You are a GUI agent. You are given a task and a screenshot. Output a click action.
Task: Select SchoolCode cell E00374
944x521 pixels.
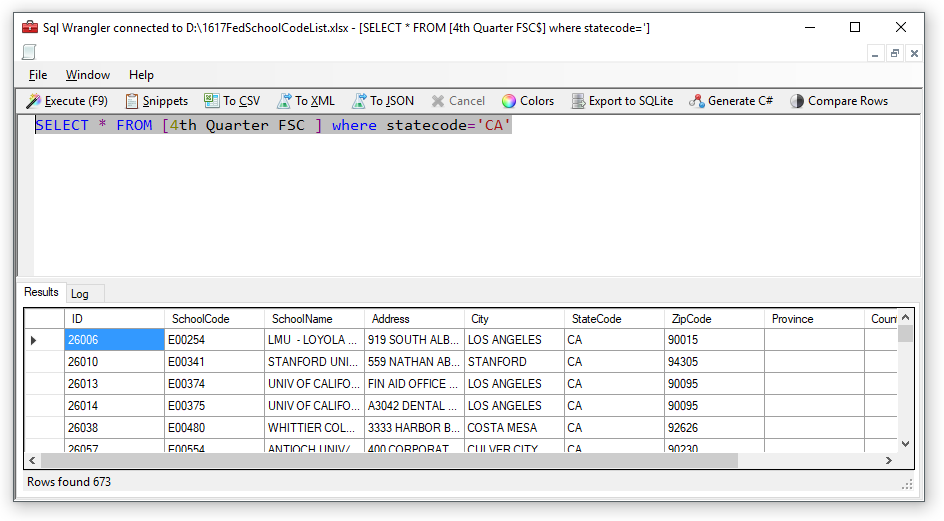click(214, 384)
